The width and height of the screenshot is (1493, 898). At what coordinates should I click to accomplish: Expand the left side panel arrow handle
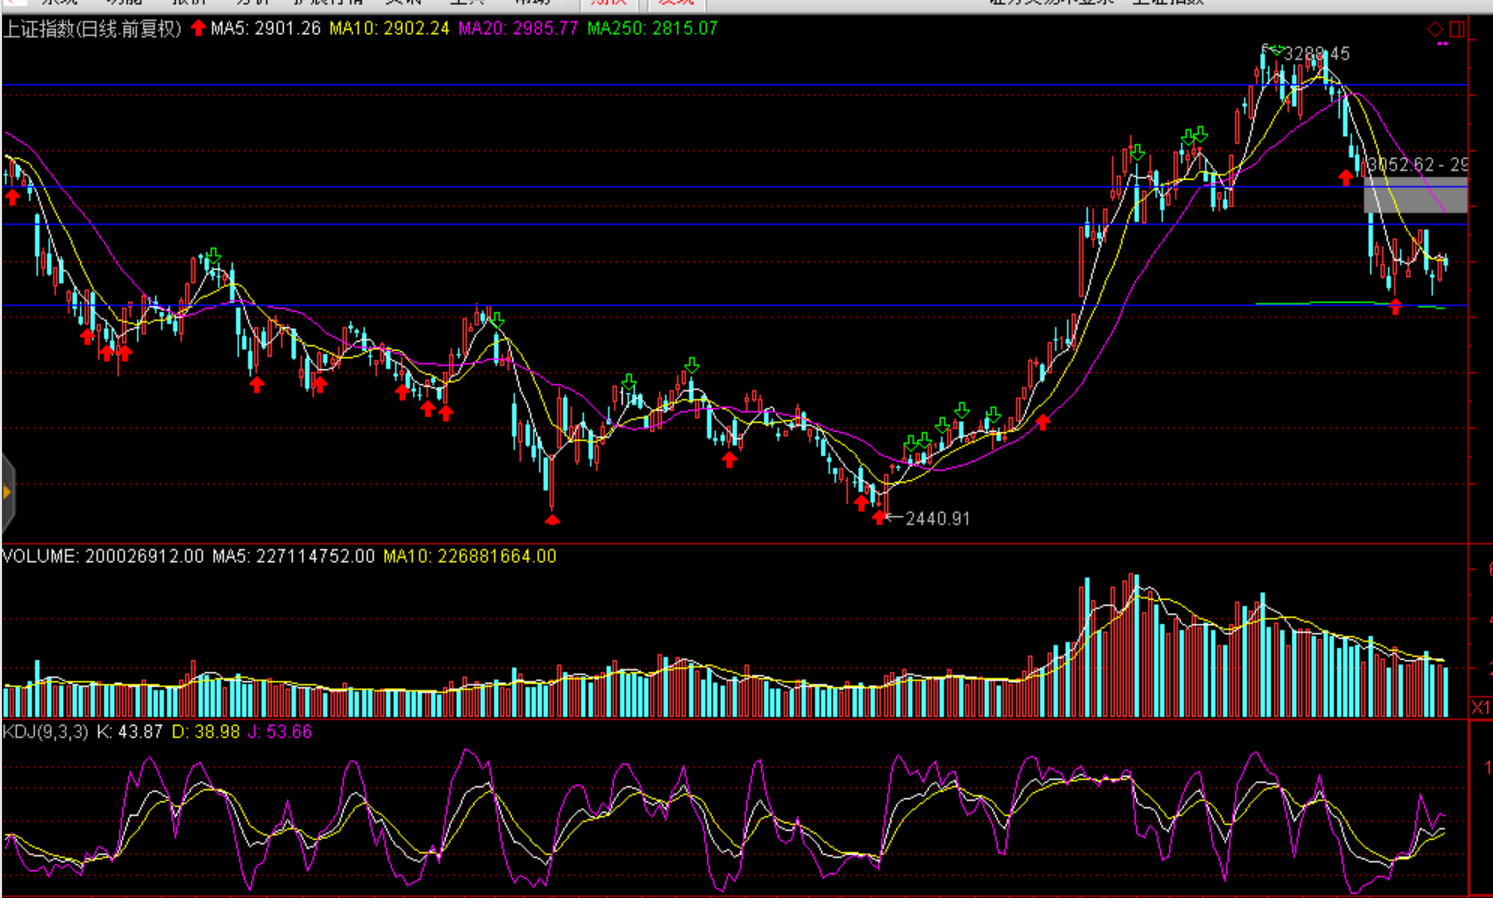click(7, 492)
